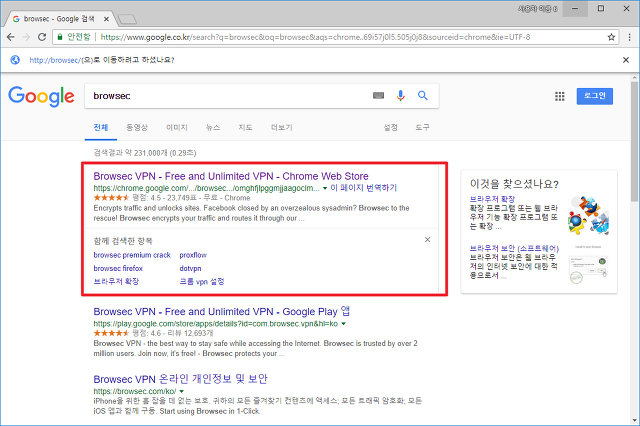
Task: Open on-screen keyboard icon in search box
Action: pyautogui.click(x=378, y=95)
